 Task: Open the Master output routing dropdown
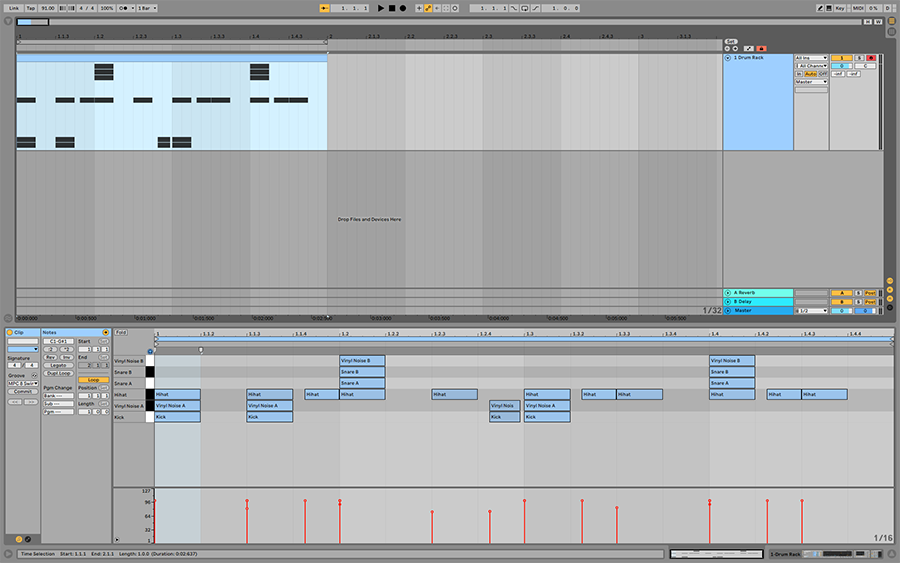click(x=811, y=82)
